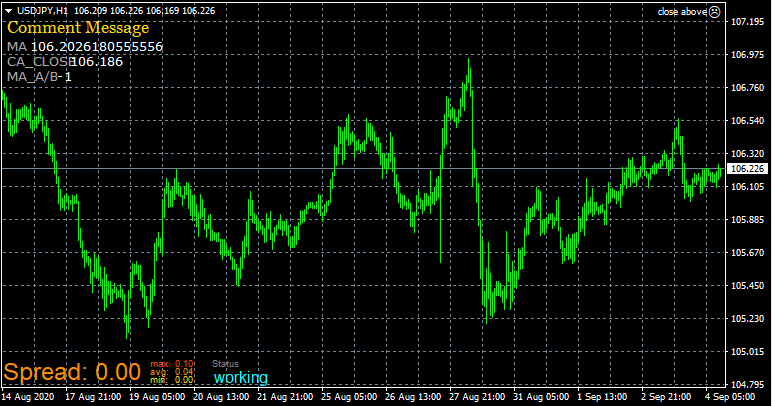Click the USDJPY,H1 symbol title text
Viewport: 772px width, 406px height.
(42, 10)
